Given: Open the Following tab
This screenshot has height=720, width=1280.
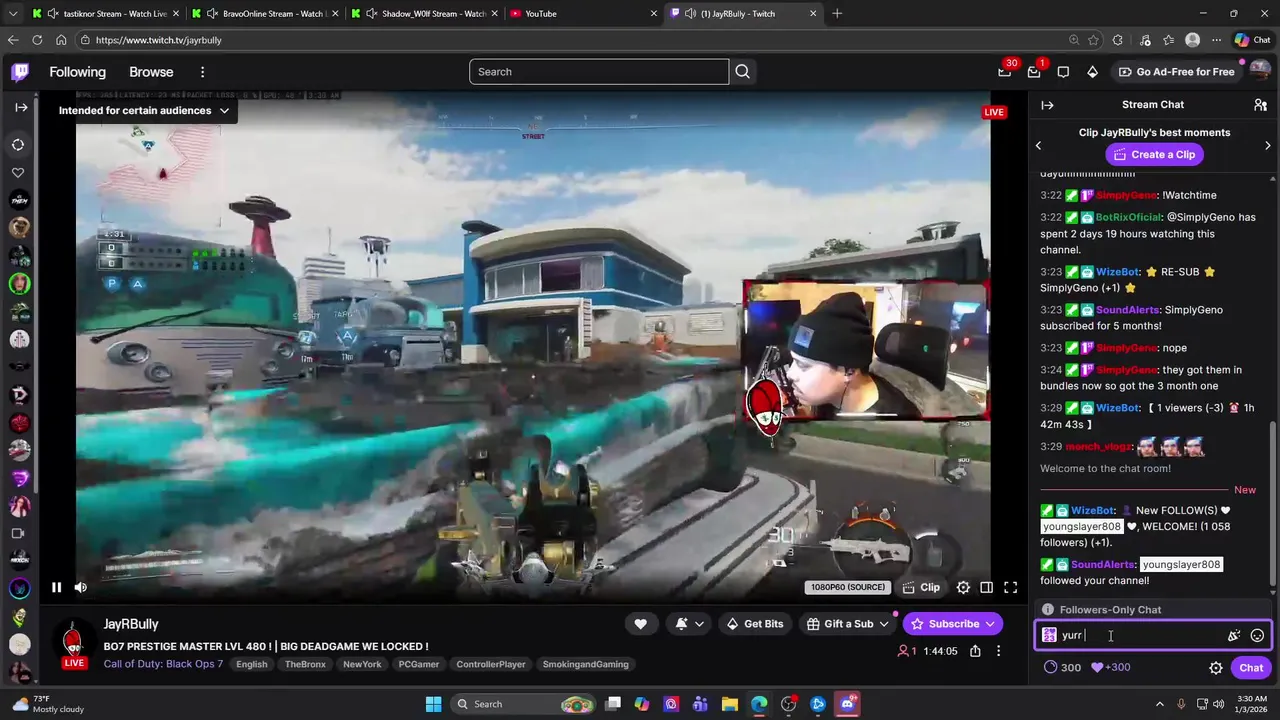Looking at the screenshot, I should coord(77,72).
